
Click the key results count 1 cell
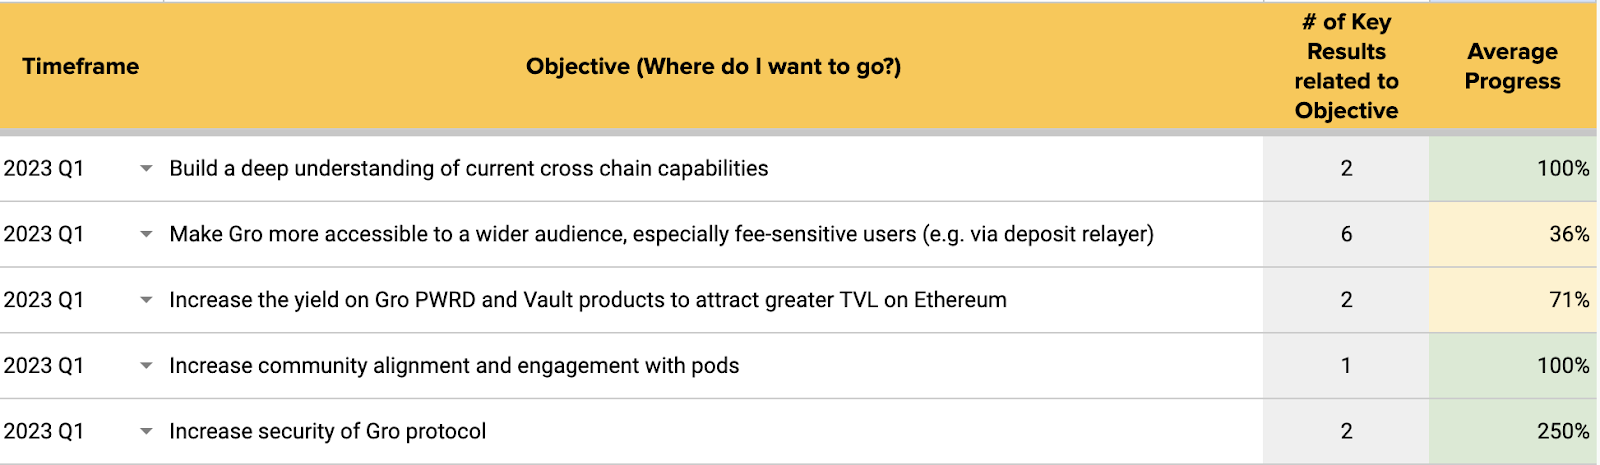pyautogui.click(x=1346, y=366)
